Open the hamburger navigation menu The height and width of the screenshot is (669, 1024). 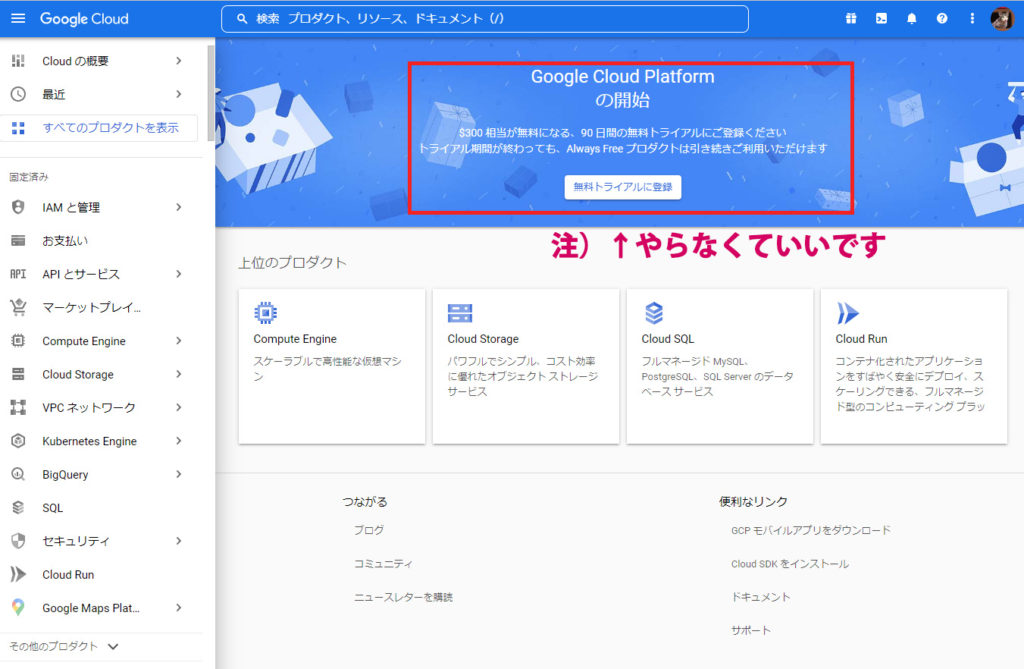(x=18, y=18)
